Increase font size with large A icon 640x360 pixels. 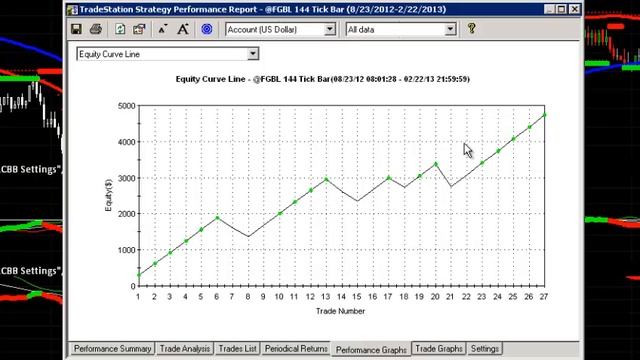(x=183, y=29)
